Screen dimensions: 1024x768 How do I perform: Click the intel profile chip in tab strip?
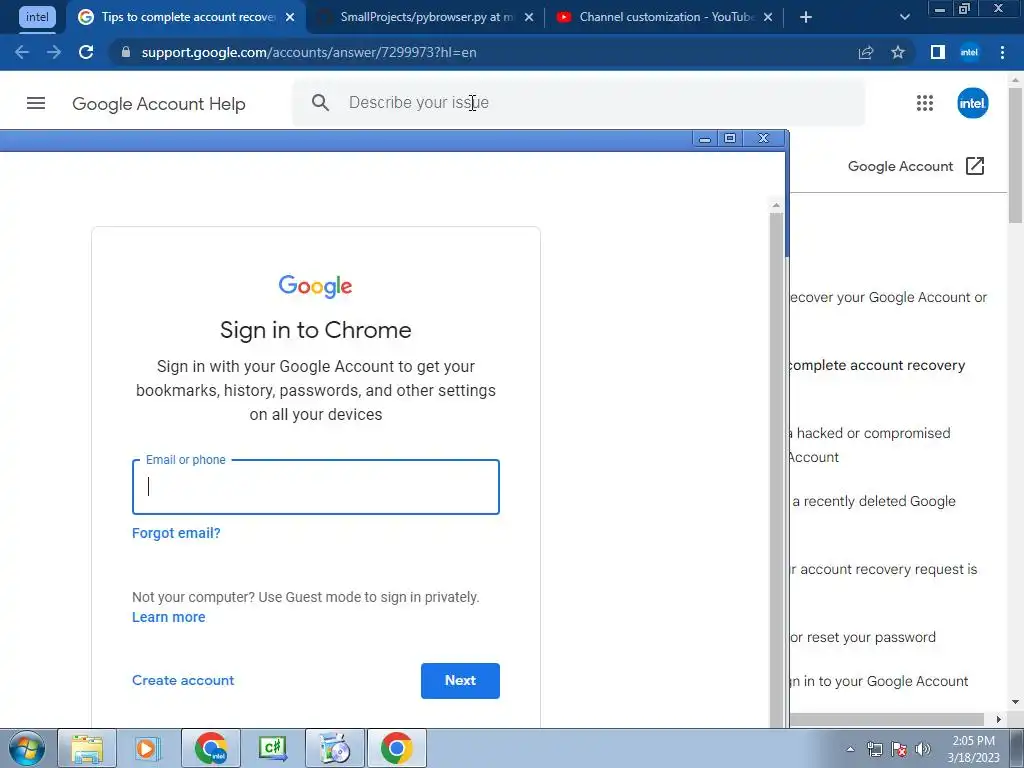coord(37,17)
